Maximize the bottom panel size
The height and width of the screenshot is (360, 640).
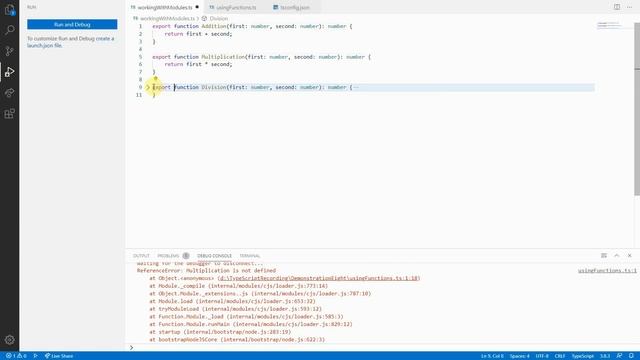tap(617, 256)
